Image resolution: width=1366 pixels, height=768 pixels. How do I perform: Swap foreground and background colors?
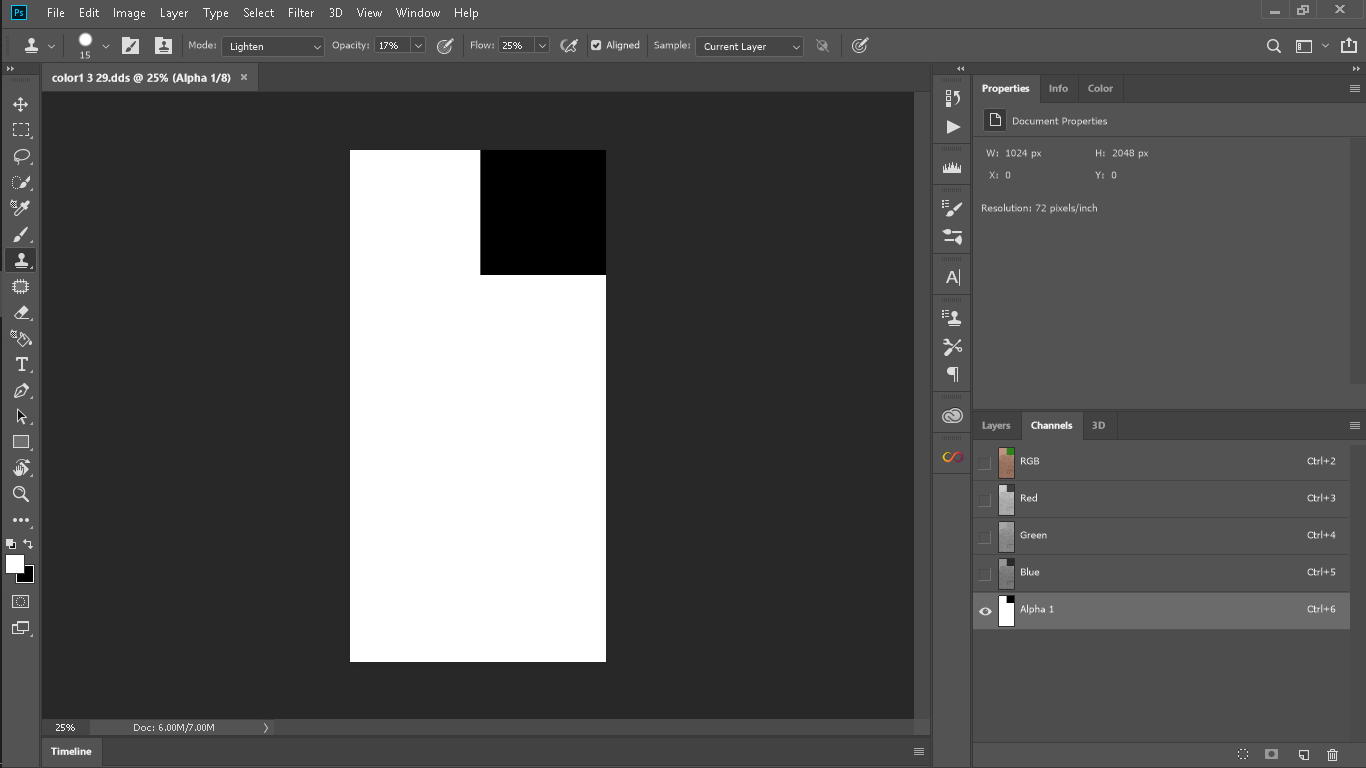tap(28, 544)
